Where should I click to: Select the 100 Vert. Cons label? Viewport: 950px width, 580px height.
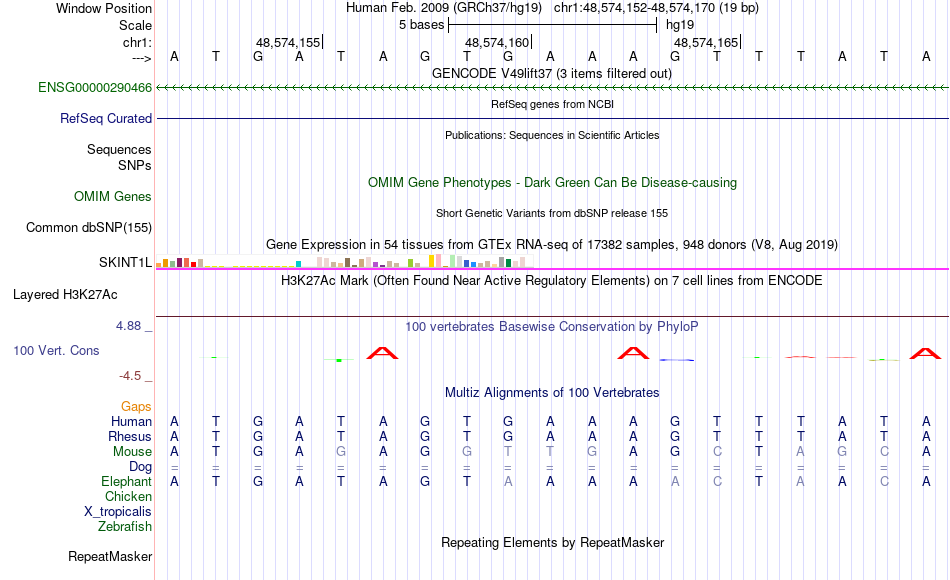click(x=56, y=350)
